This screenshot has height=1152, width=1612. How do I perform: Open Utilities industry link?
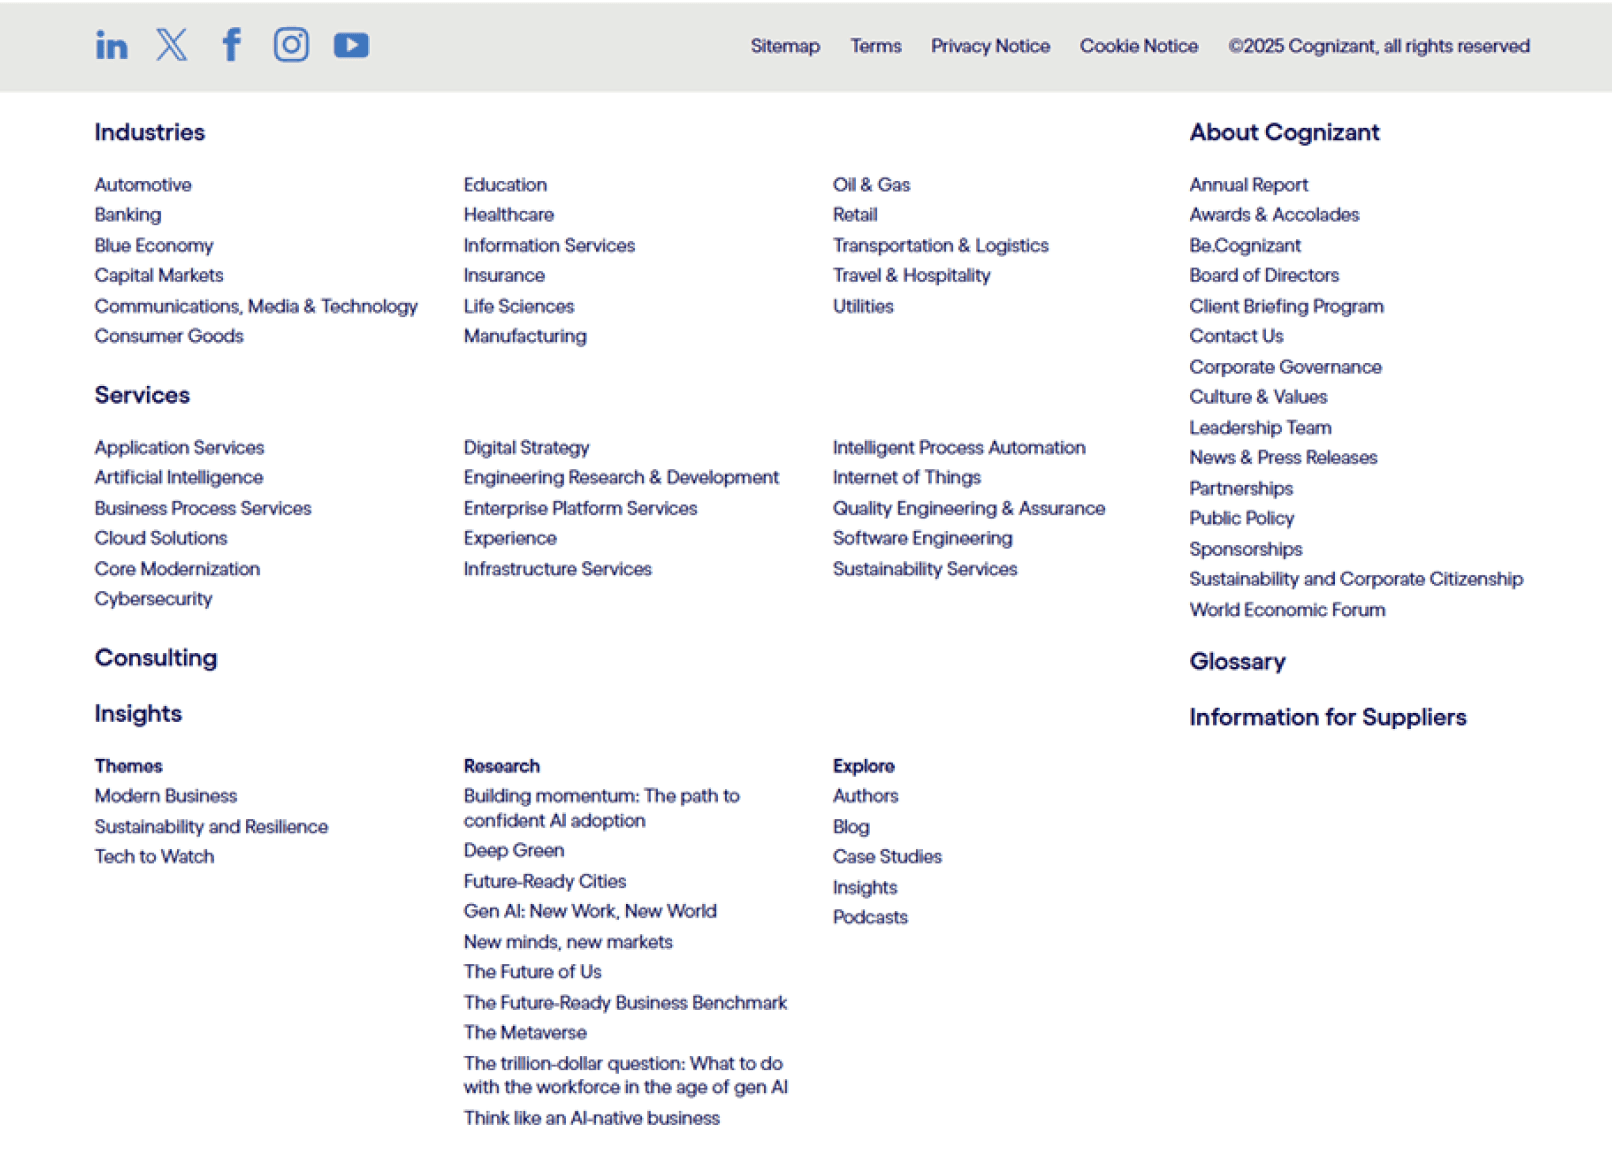click(863, 306)
